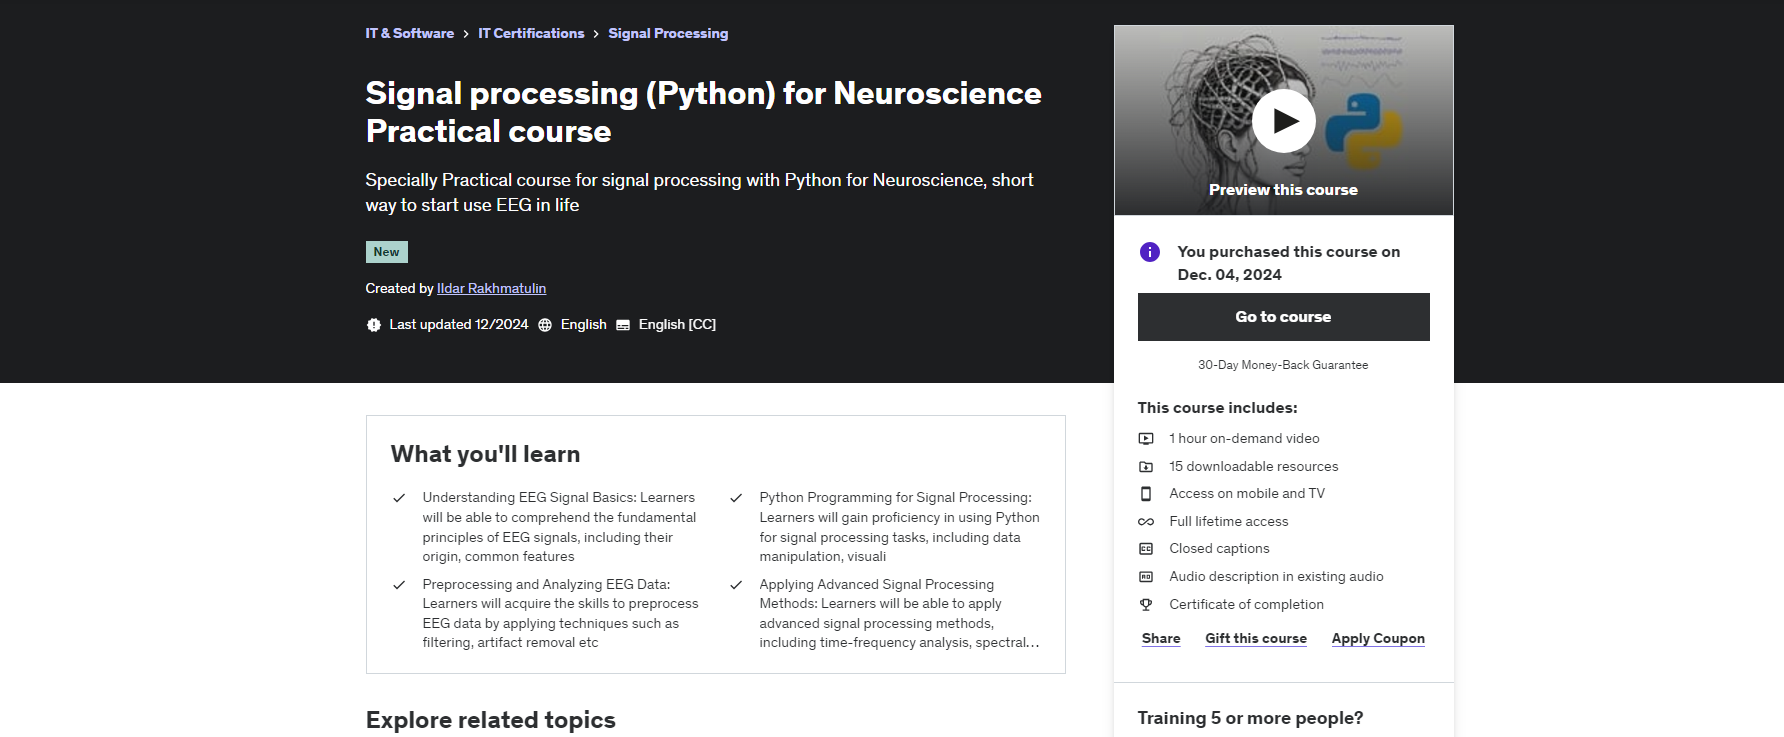Open the IT Certifications breadcrumb
Image resolution: width=1784 pixels, height=737 pixels.
tap(531, 33)
